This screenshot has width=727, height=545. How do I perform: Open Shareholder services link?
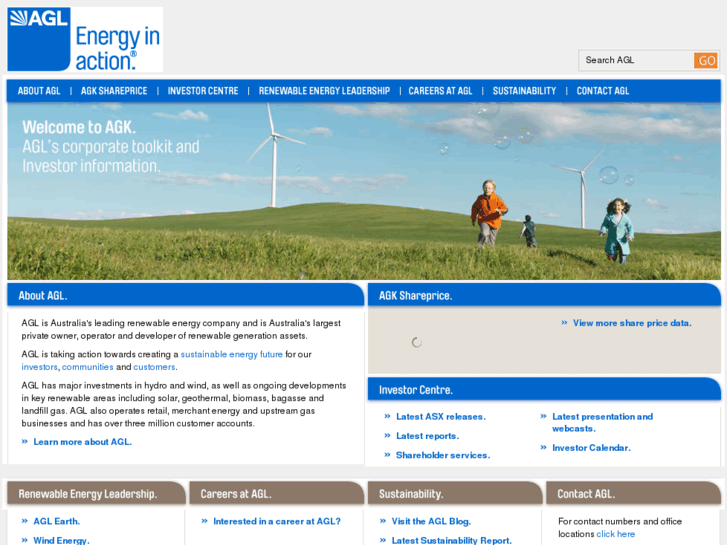(443, 455)
